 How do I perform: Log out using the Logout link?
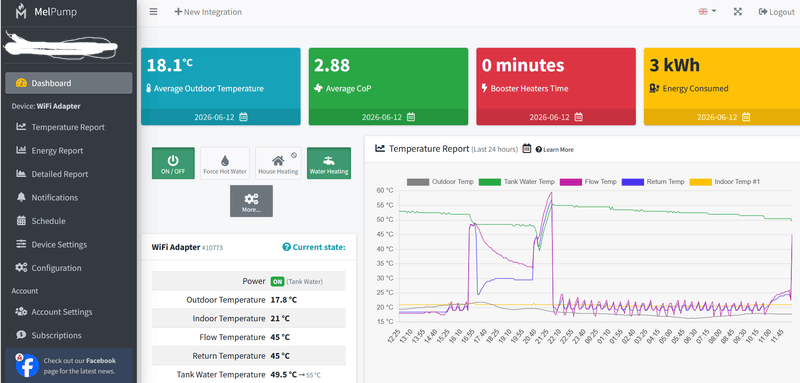pyautogui.click(x=777, y=12)
